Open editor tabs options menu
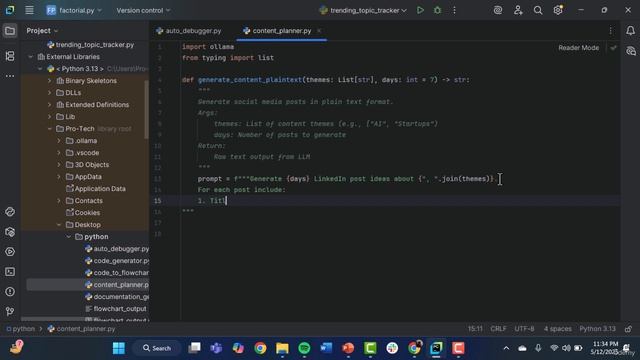The width and height of the screenshot is (640, 360). pos(611,31)
